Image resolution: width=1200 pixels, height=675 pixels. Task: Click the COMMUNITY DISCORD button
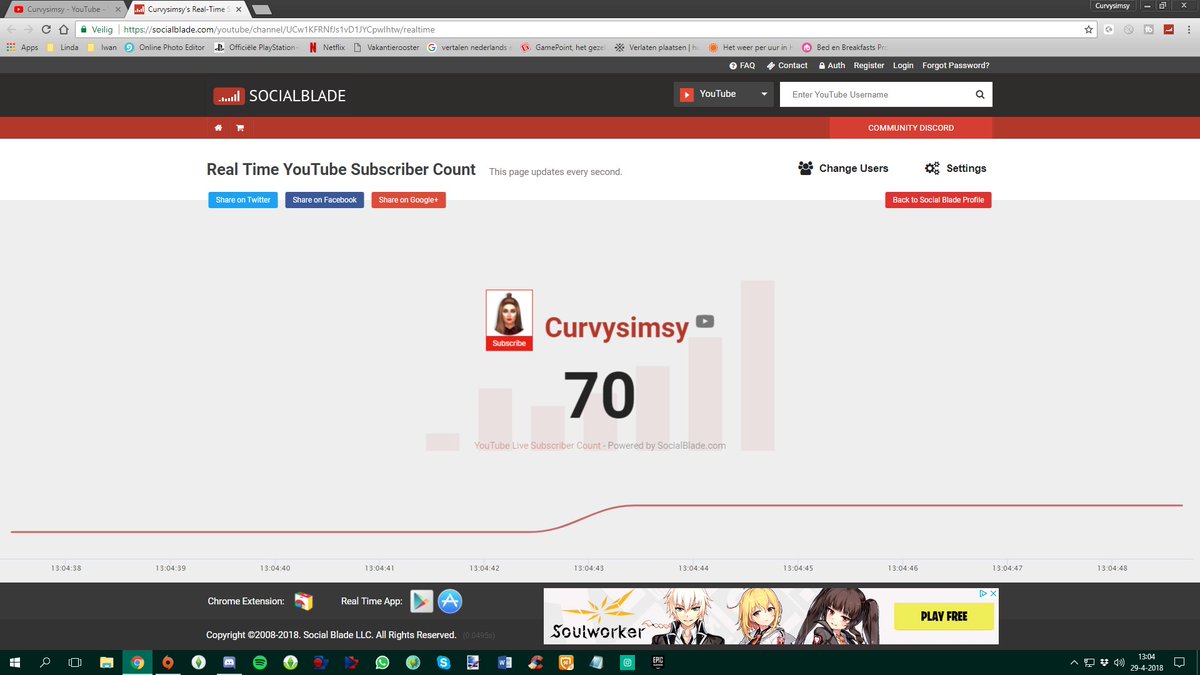[911, 128]
